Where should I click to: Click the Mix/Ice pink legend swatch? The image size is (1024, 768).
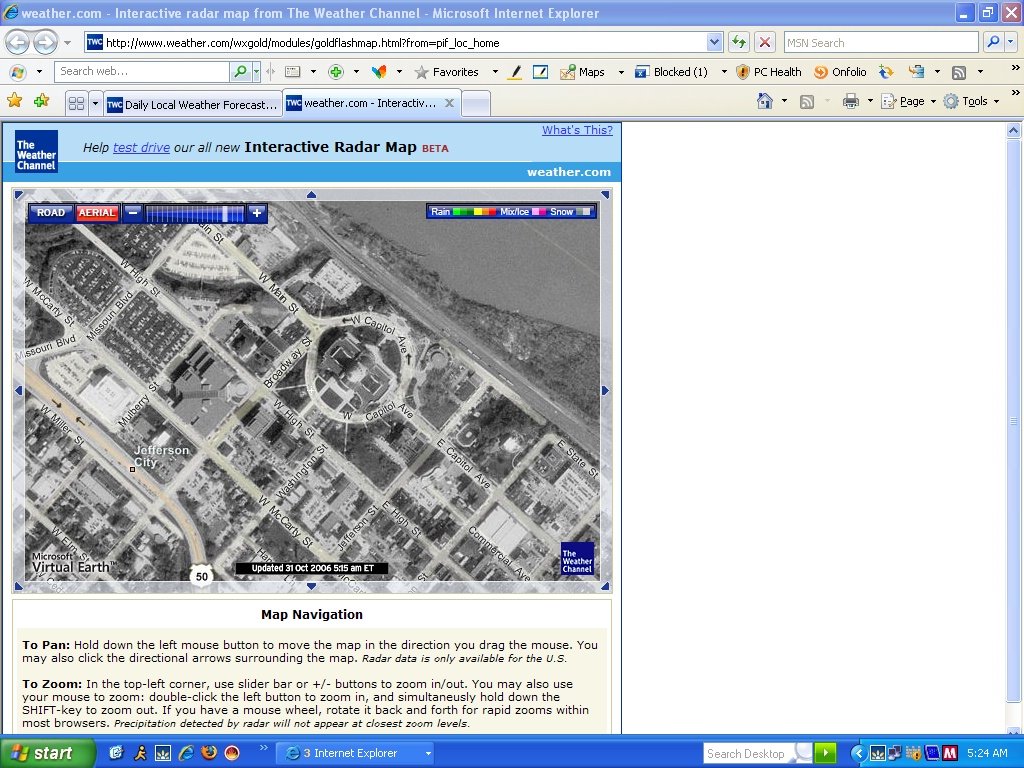539,212
